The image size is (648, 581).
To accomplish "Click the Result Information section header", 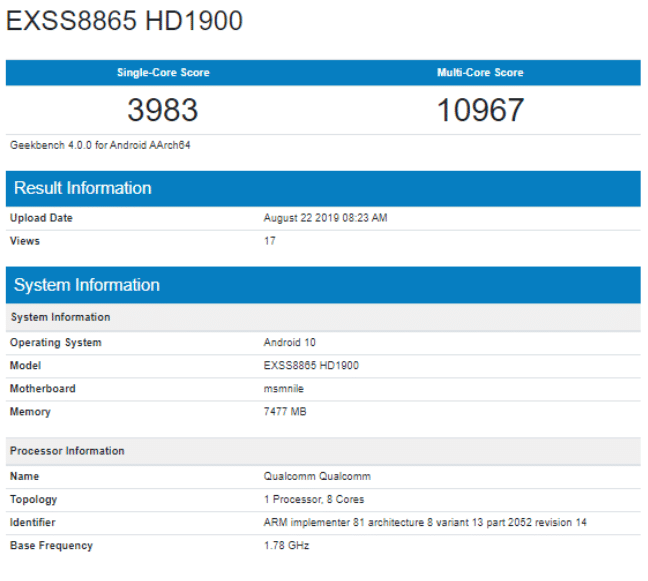I will [x=323, y=188].
